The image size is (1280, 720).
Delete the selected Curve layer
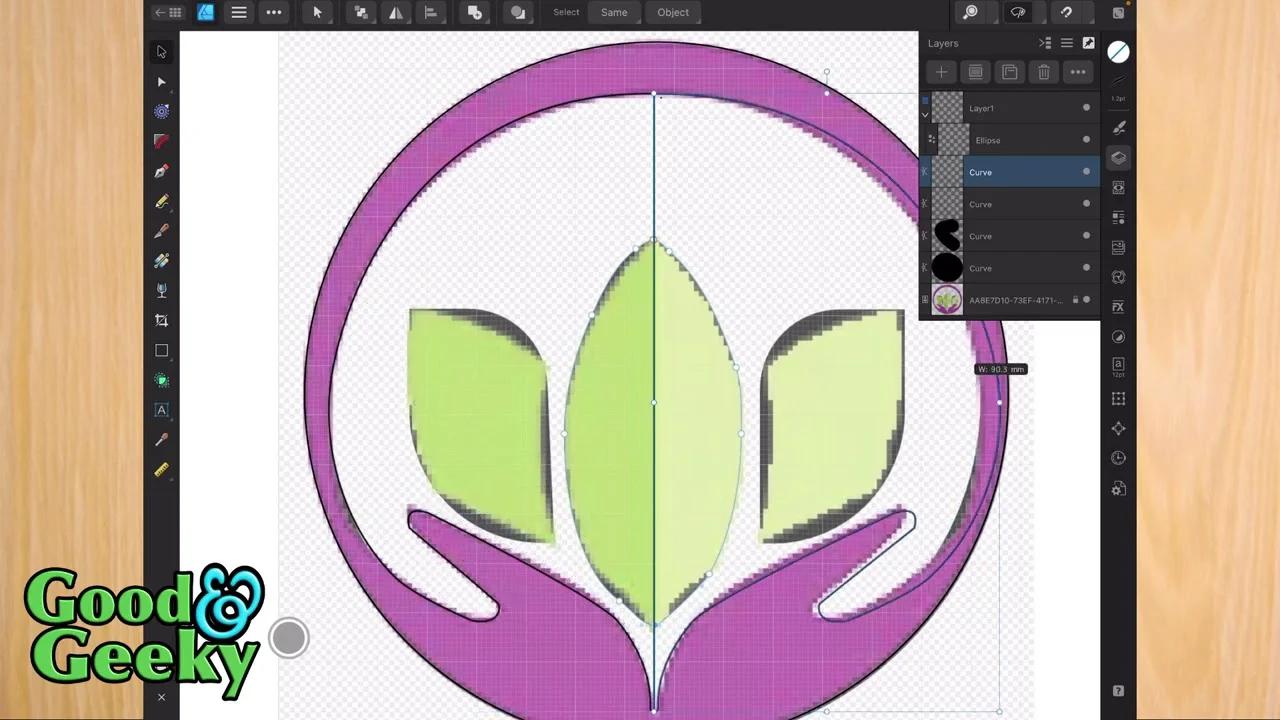click(x=1044, y=72)
